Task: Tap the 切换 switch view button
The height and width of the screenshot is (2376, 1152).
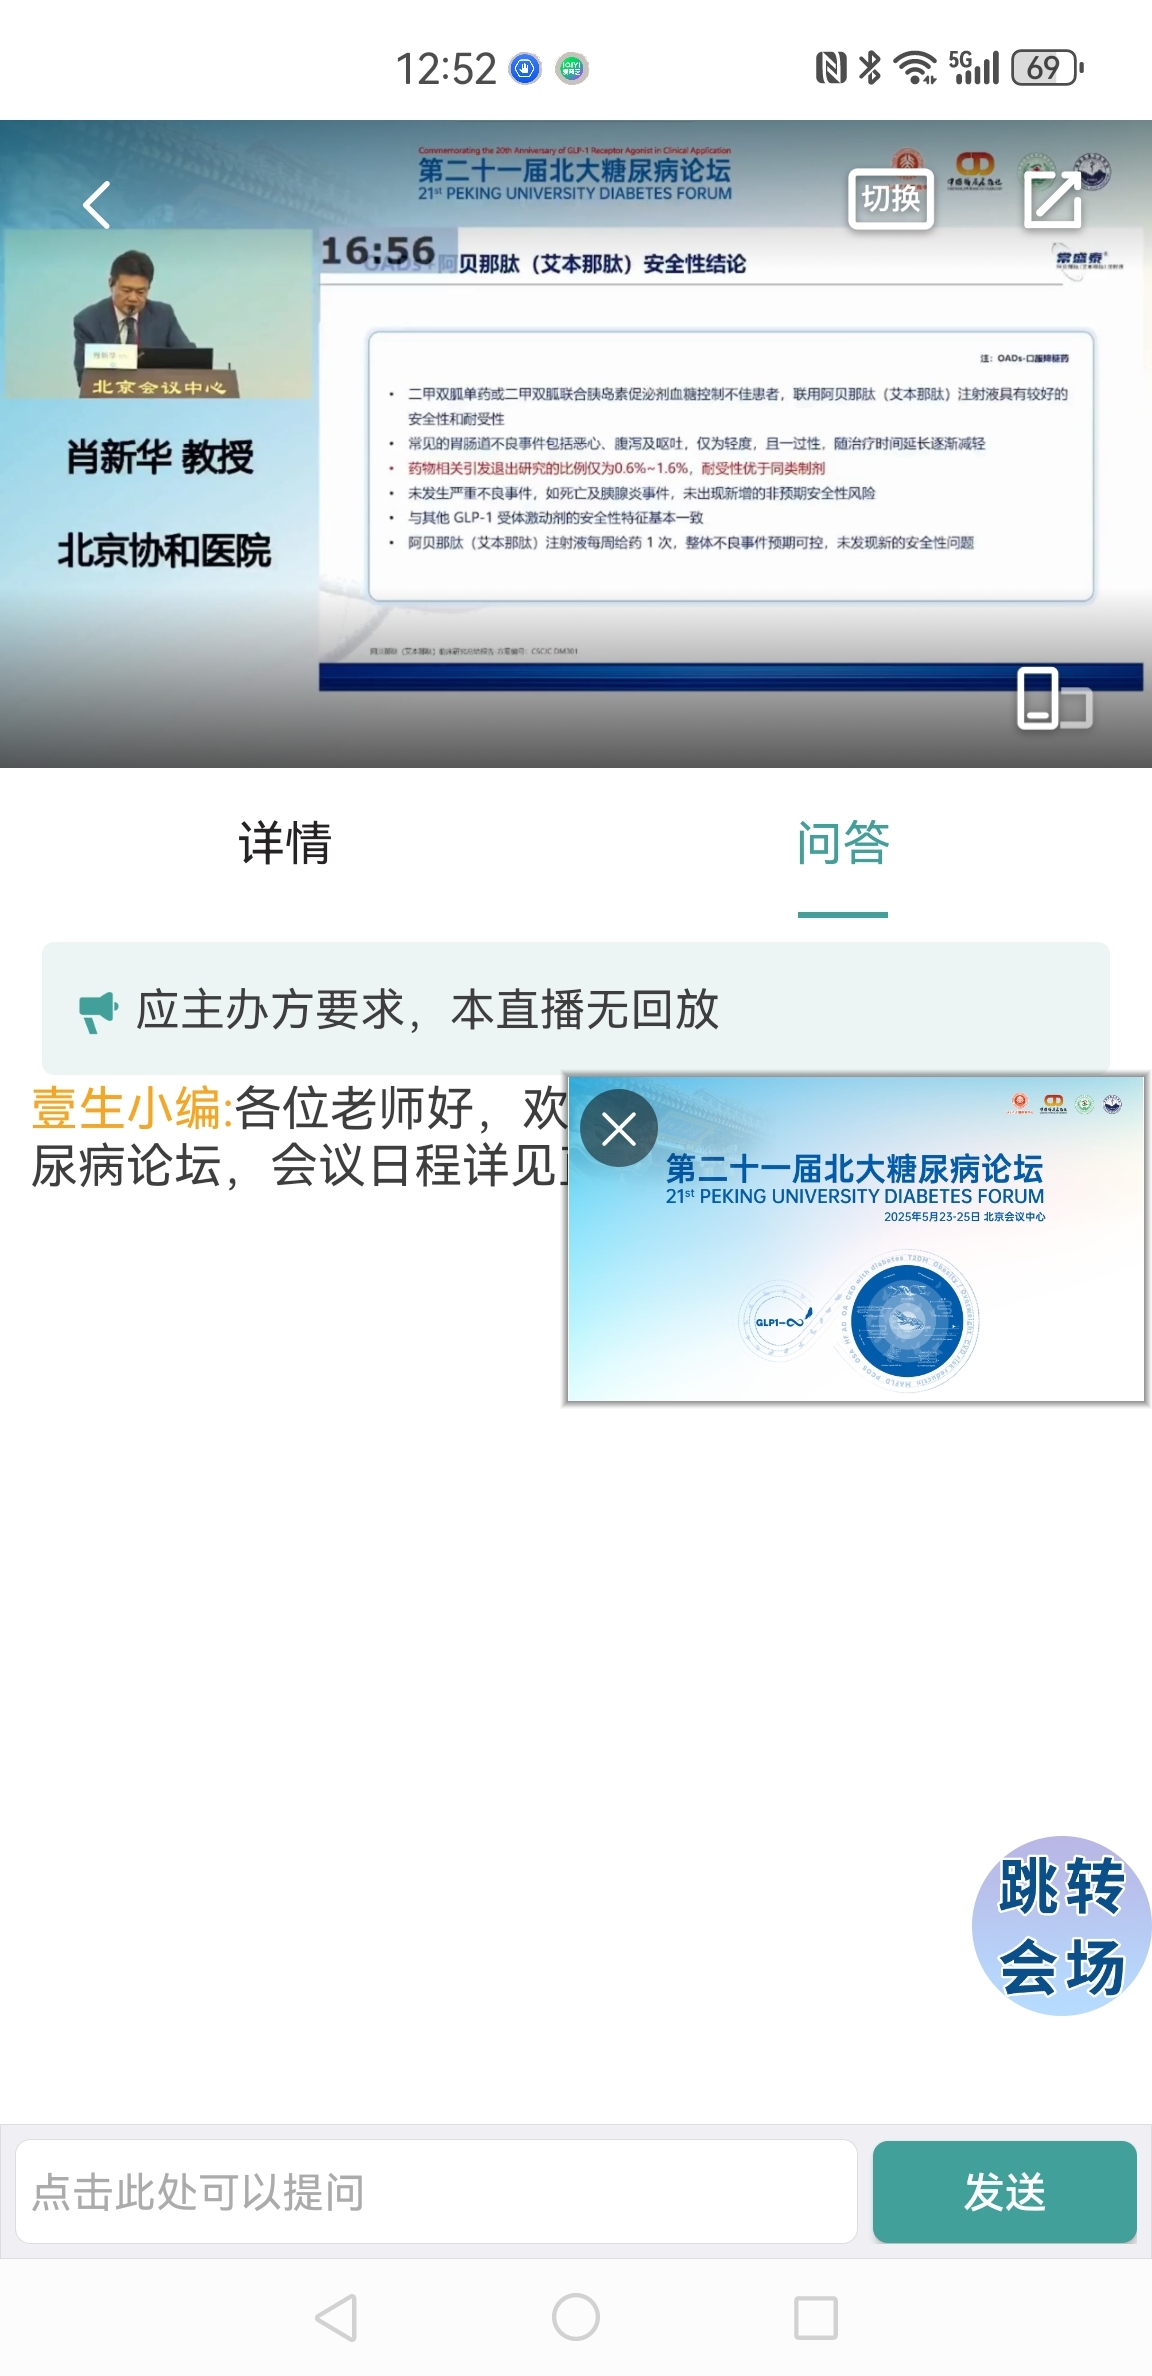Action: click(891, 199)
